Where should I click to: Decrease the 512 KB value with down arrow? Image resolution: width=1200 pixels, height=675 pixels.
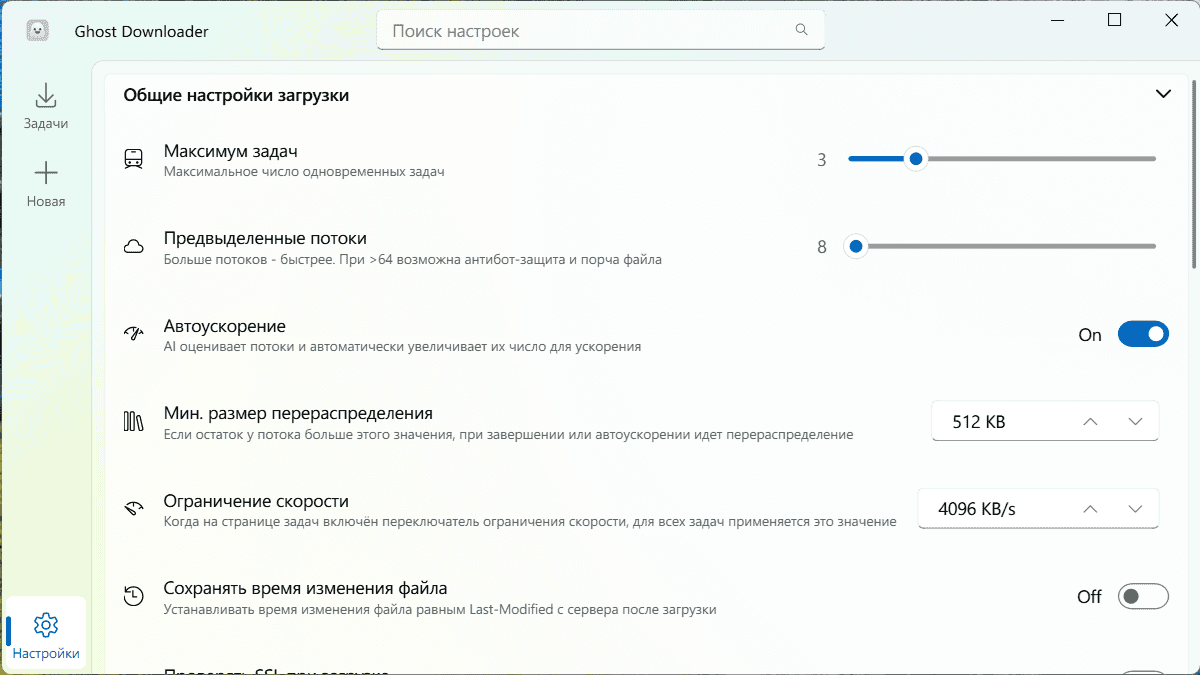1135,421
